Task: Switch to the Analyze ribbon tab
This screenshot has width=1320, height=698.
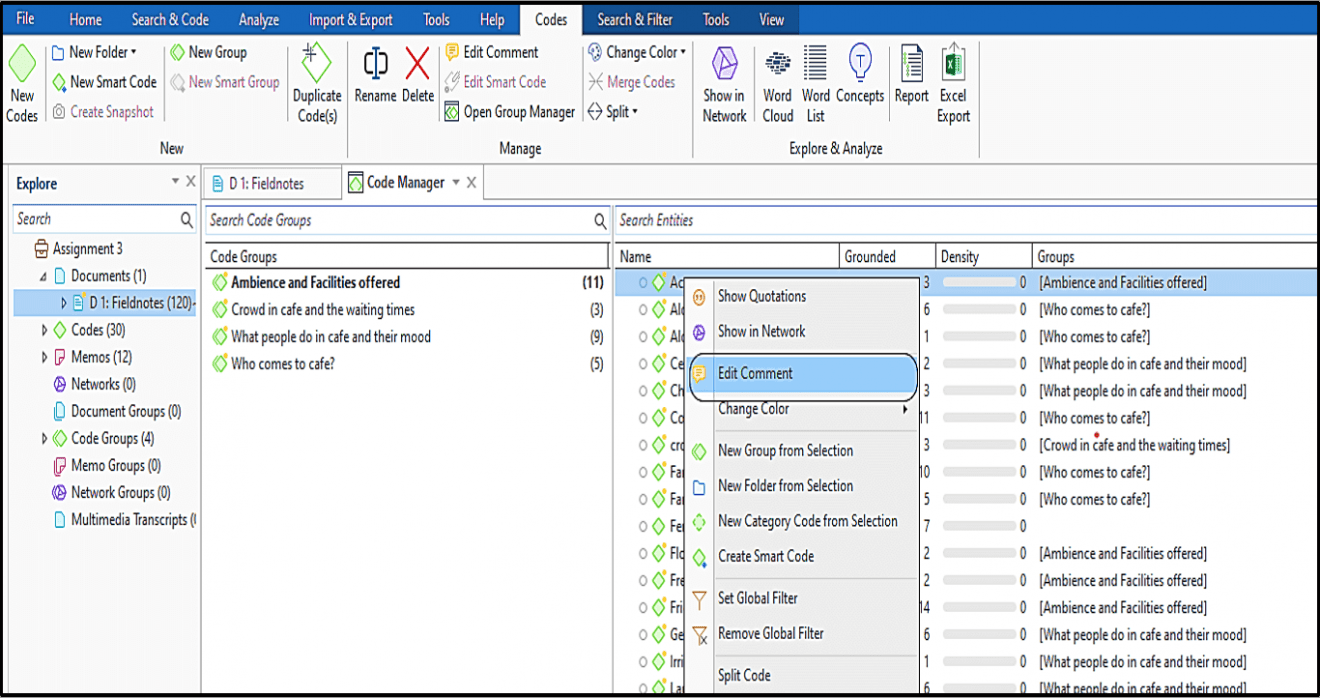Action: 258,19
